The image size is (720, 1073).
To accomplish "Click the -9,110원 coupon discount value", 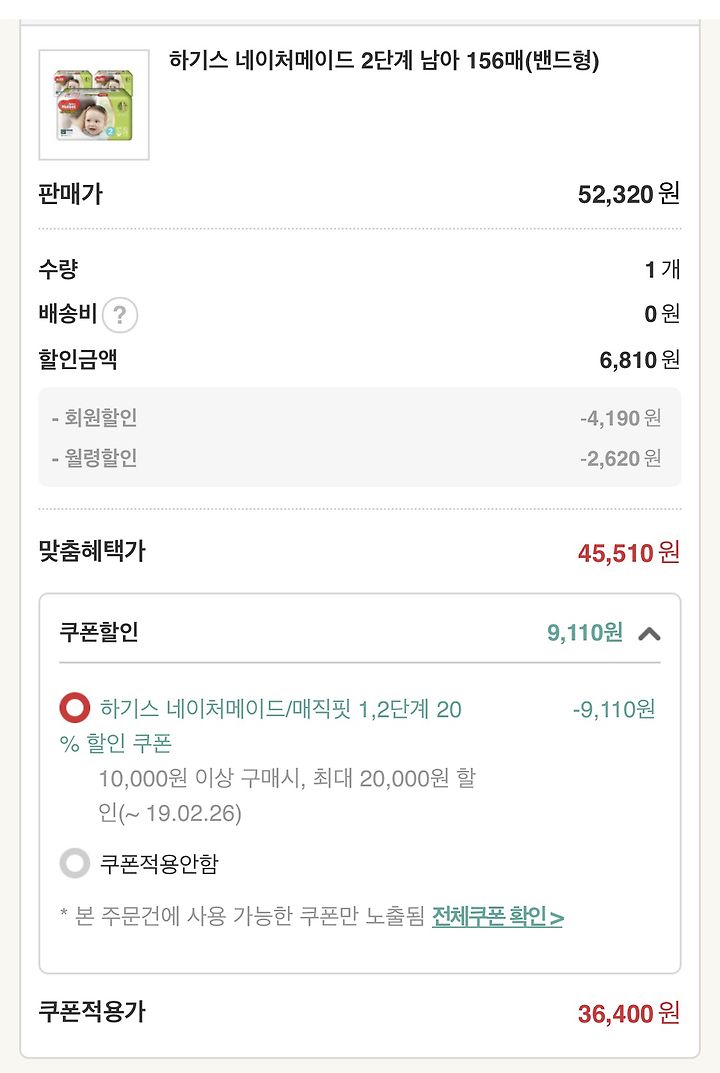I will pos(614,709).
